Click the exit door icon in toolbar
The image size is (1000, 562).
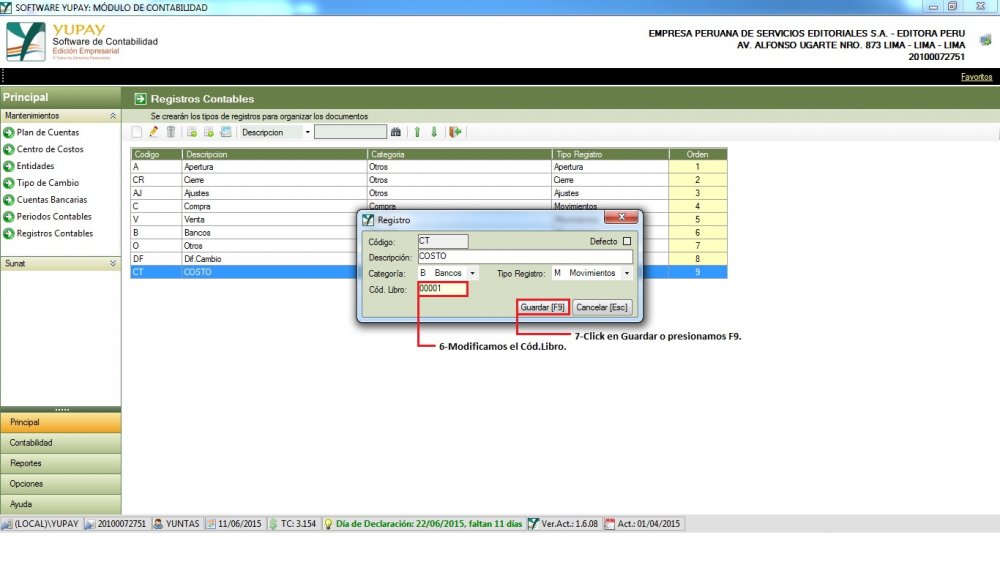455,132
